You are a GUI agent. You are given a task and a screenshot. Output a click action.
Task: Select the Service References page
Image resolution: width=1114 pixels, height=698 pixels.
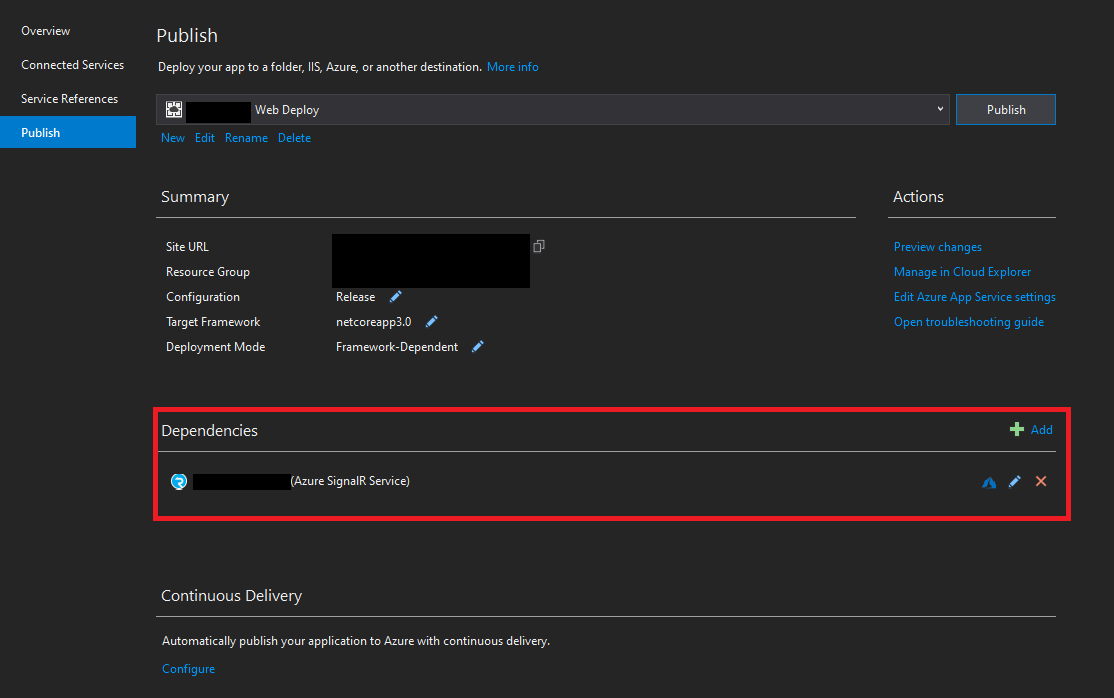69,98
